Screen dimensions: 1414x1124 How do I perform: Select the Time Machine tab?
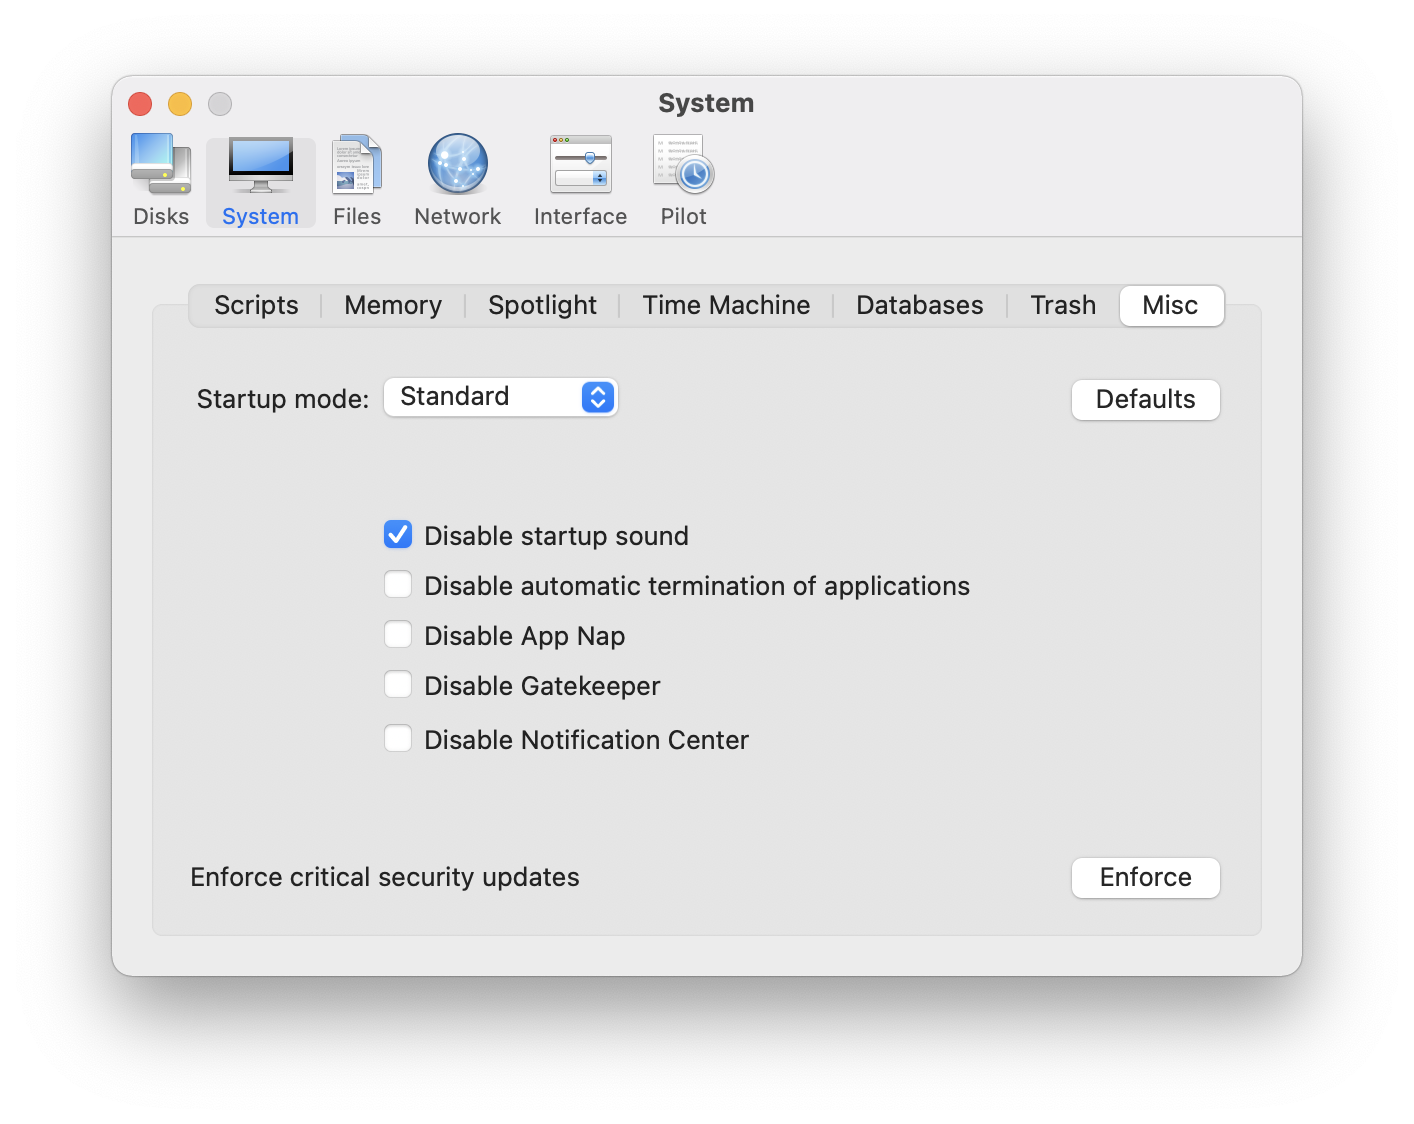(x=726, y=306)
